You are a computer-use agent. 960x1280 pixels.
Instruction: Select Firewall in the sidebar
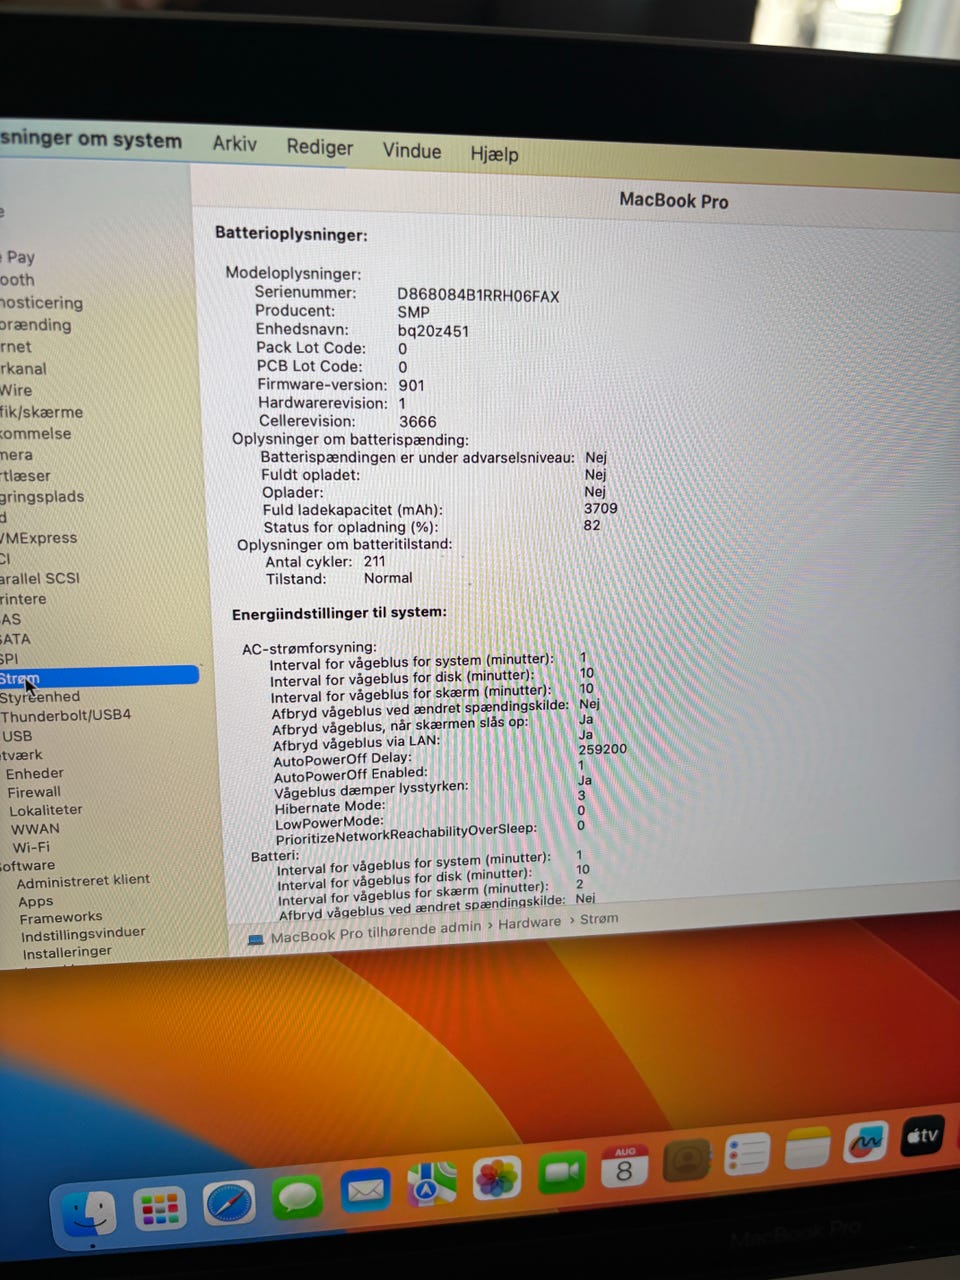click(x=34, y=791)
